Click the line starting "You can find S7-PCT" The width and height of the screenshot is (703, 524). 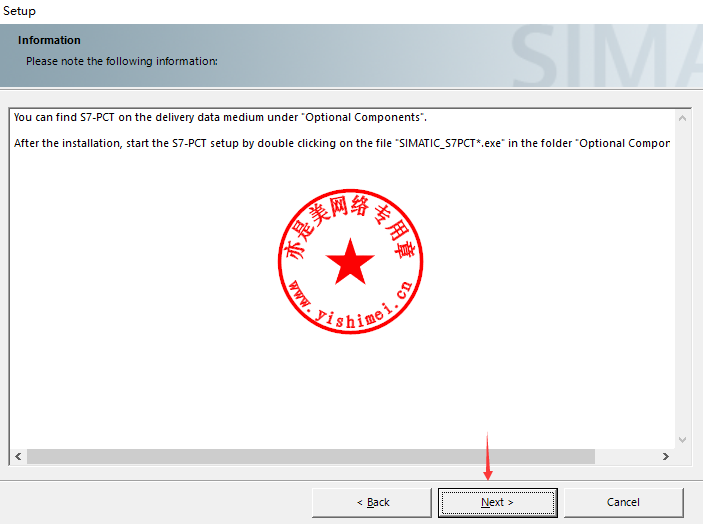(220, 117)
